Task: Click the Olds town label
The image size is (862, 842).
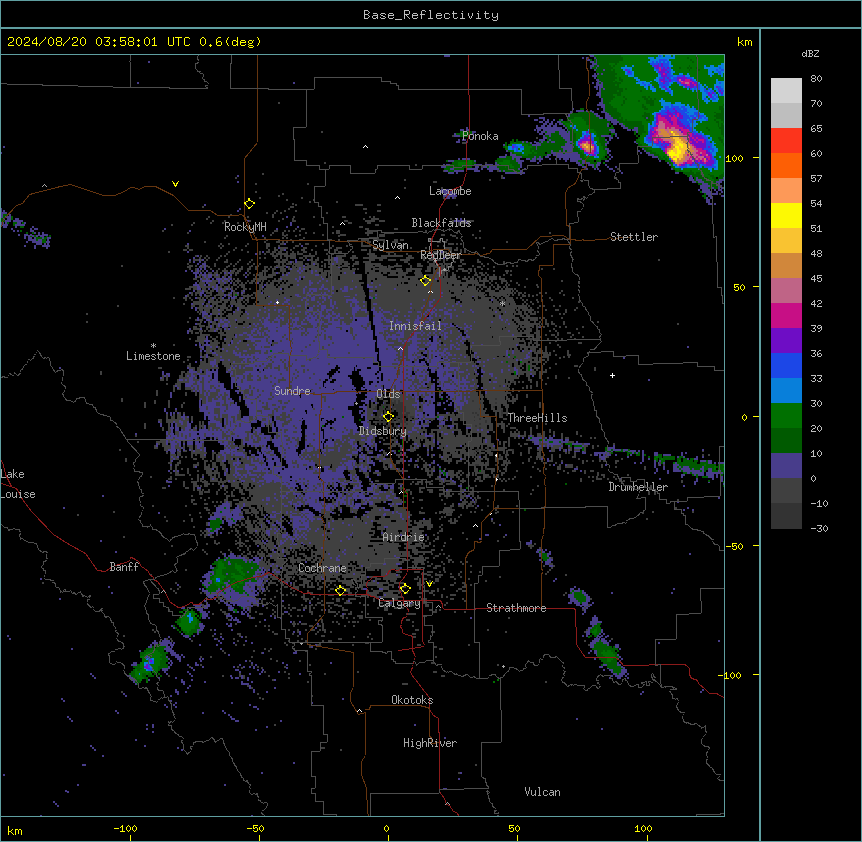Action: click(388, 394)
